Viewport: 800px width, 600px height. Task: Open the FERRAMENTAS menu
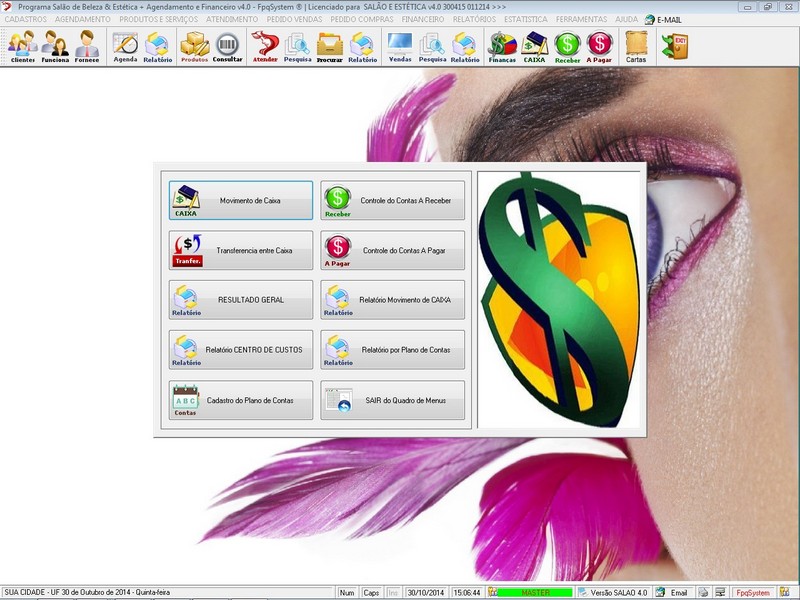(x=582, y=19)
